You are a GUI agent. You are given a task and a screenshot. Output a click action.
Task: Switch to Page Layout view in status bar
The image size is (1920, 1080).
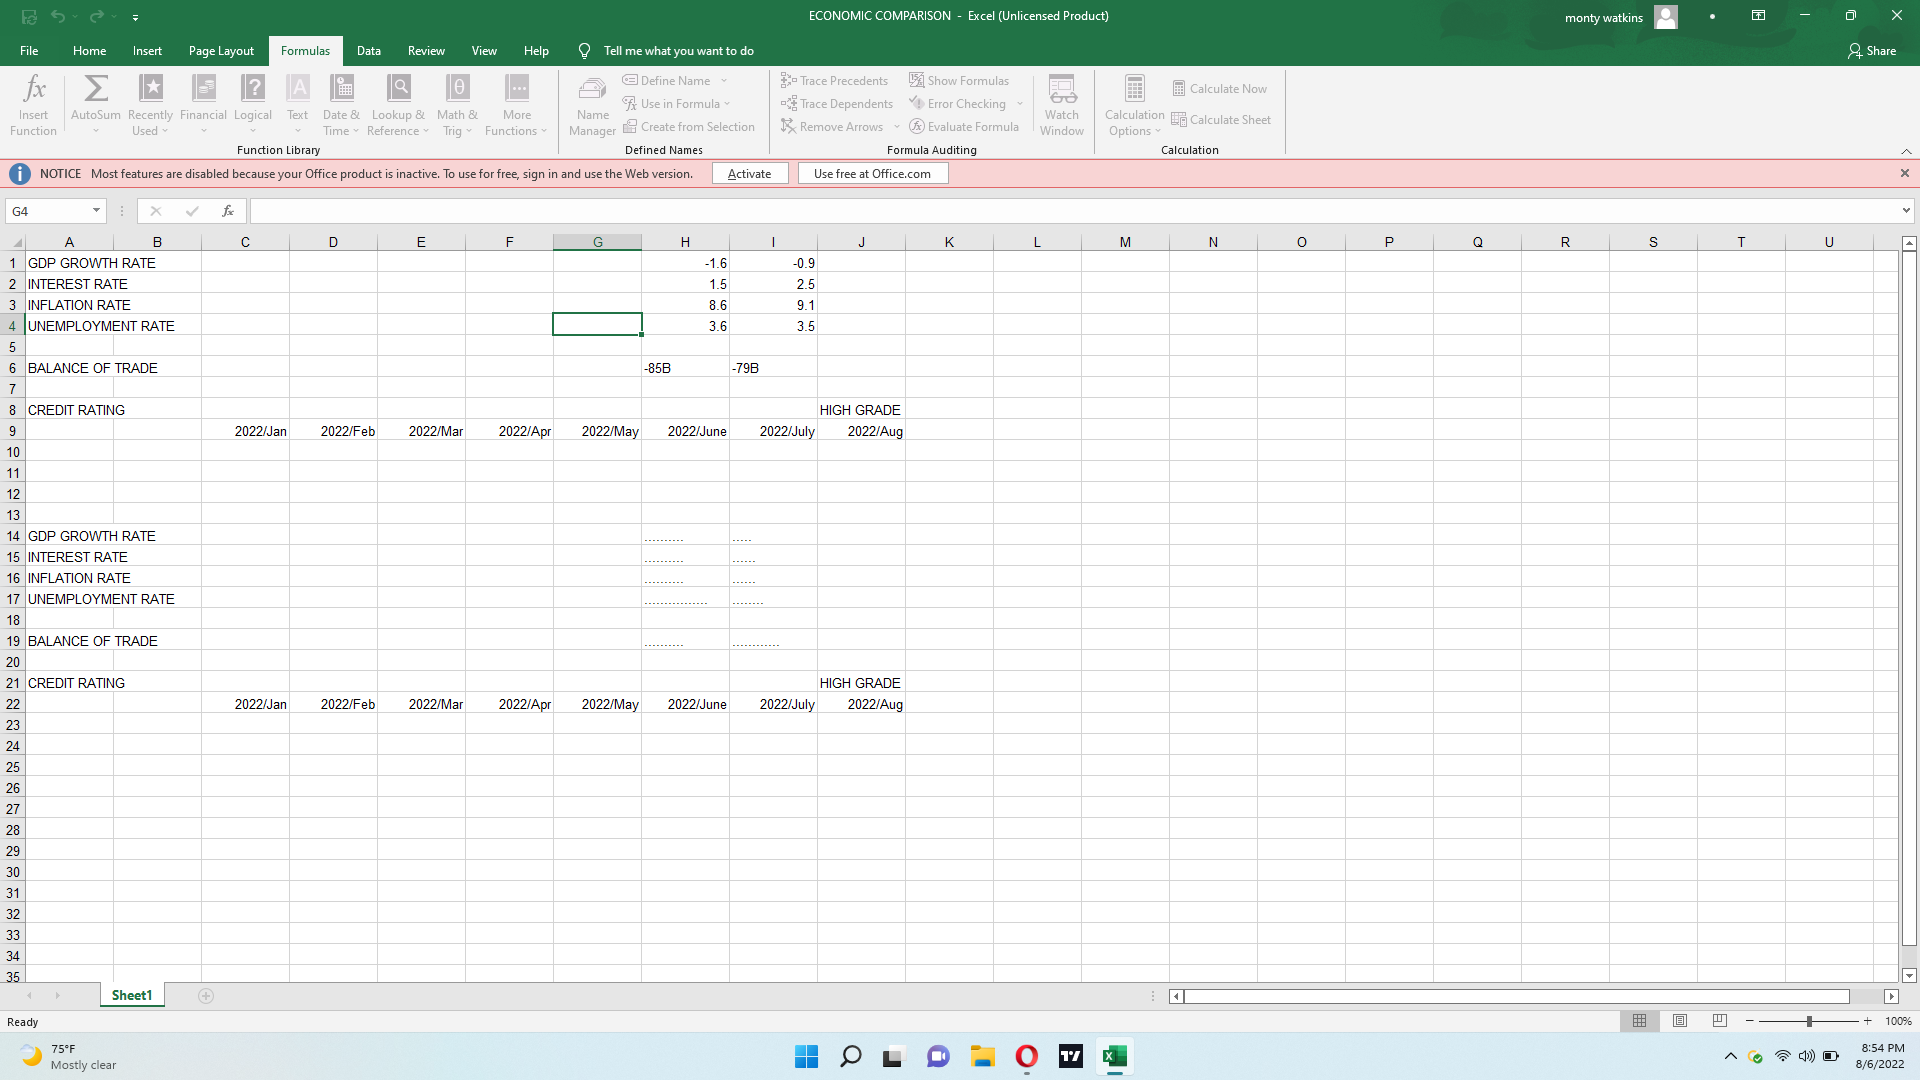pos(1680,1021)
